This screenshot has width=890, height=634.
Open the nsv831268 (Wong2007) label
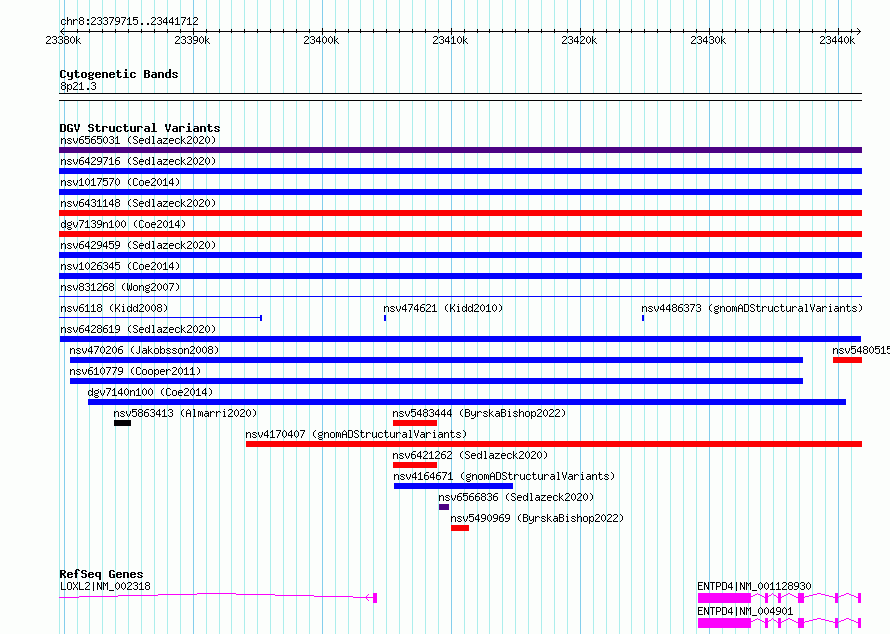[x=120, y=287]
